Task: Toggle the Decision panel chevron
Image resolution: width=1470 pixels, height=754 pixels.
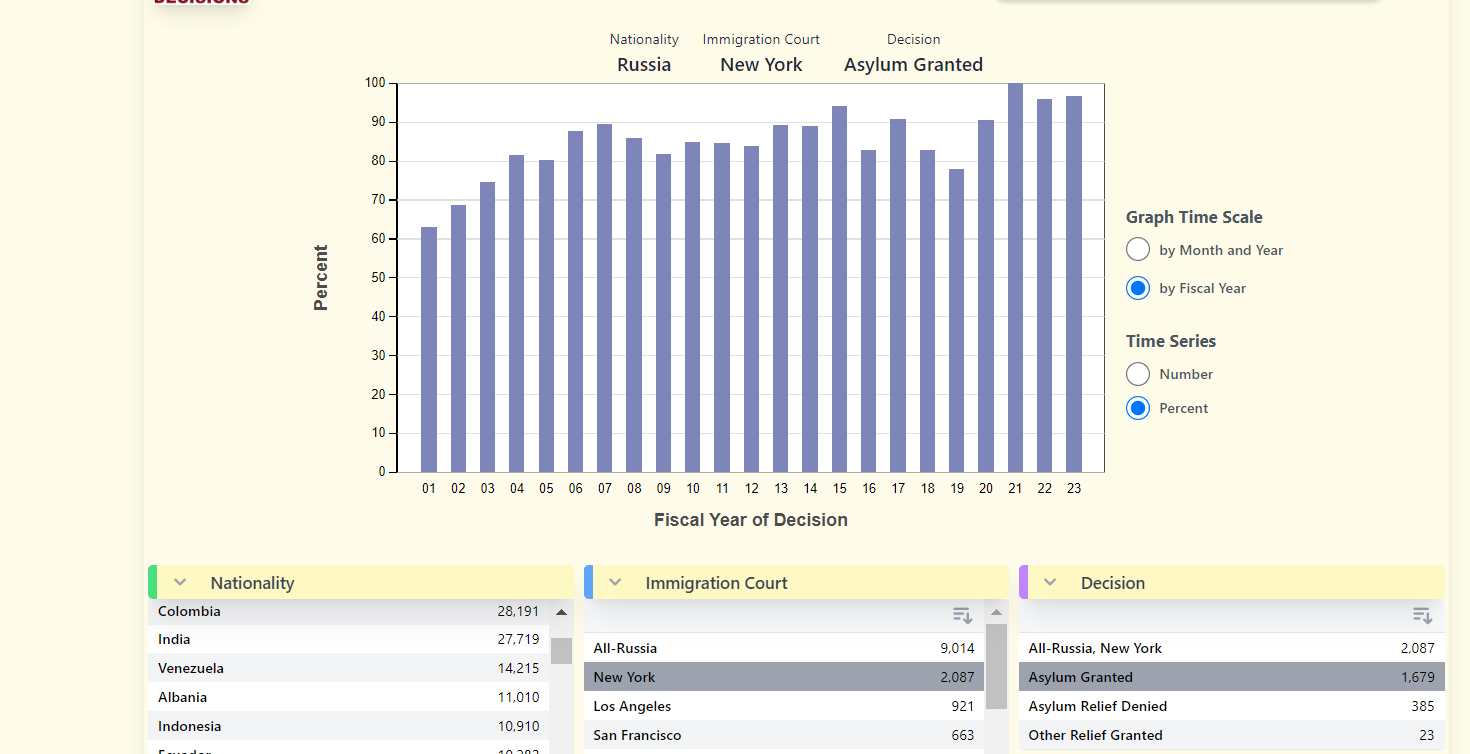Action: pos(1050,583)
